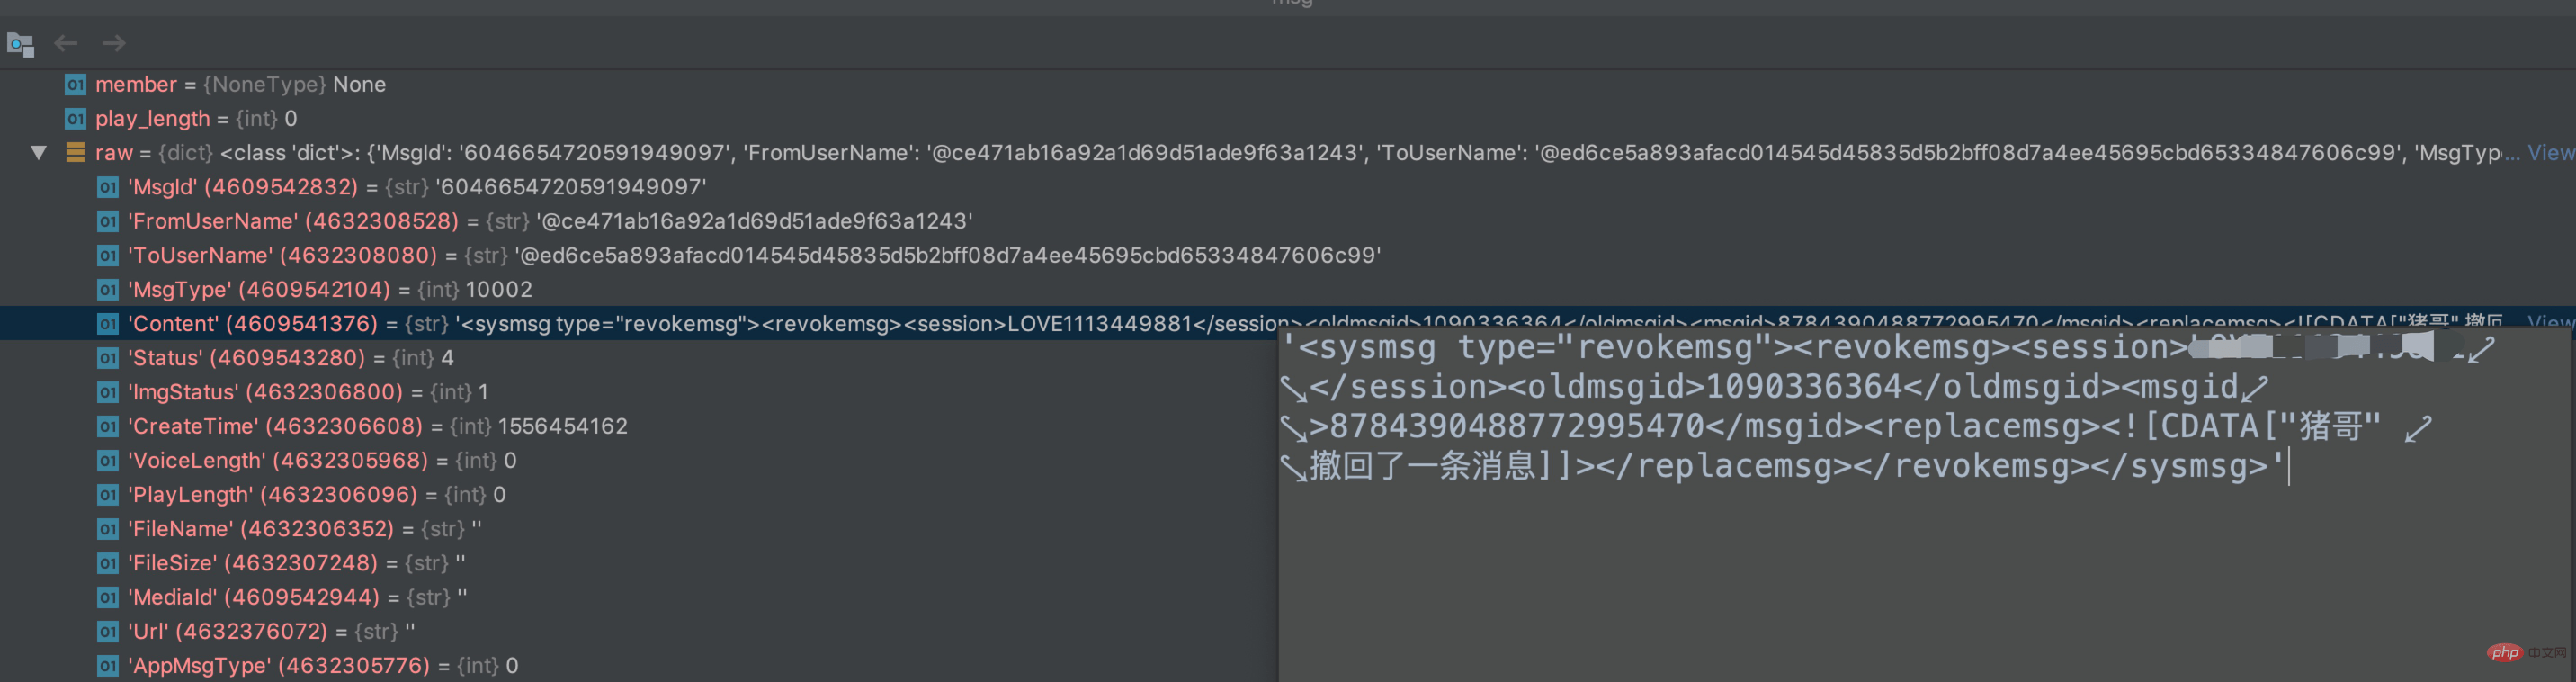Go forward with the right arrow

click(x=114, y=43)
